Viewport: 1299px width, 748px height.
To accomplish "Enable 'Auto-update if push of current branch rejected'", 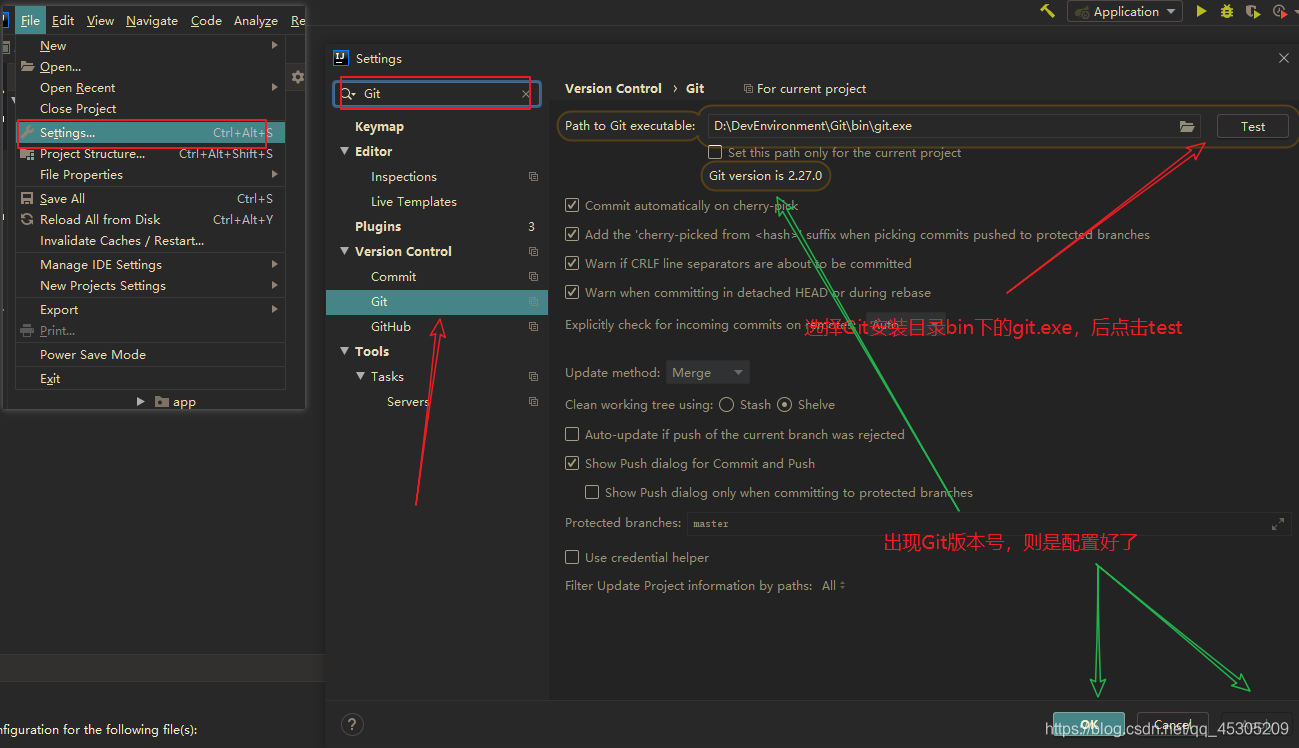I will click(572, 434).
